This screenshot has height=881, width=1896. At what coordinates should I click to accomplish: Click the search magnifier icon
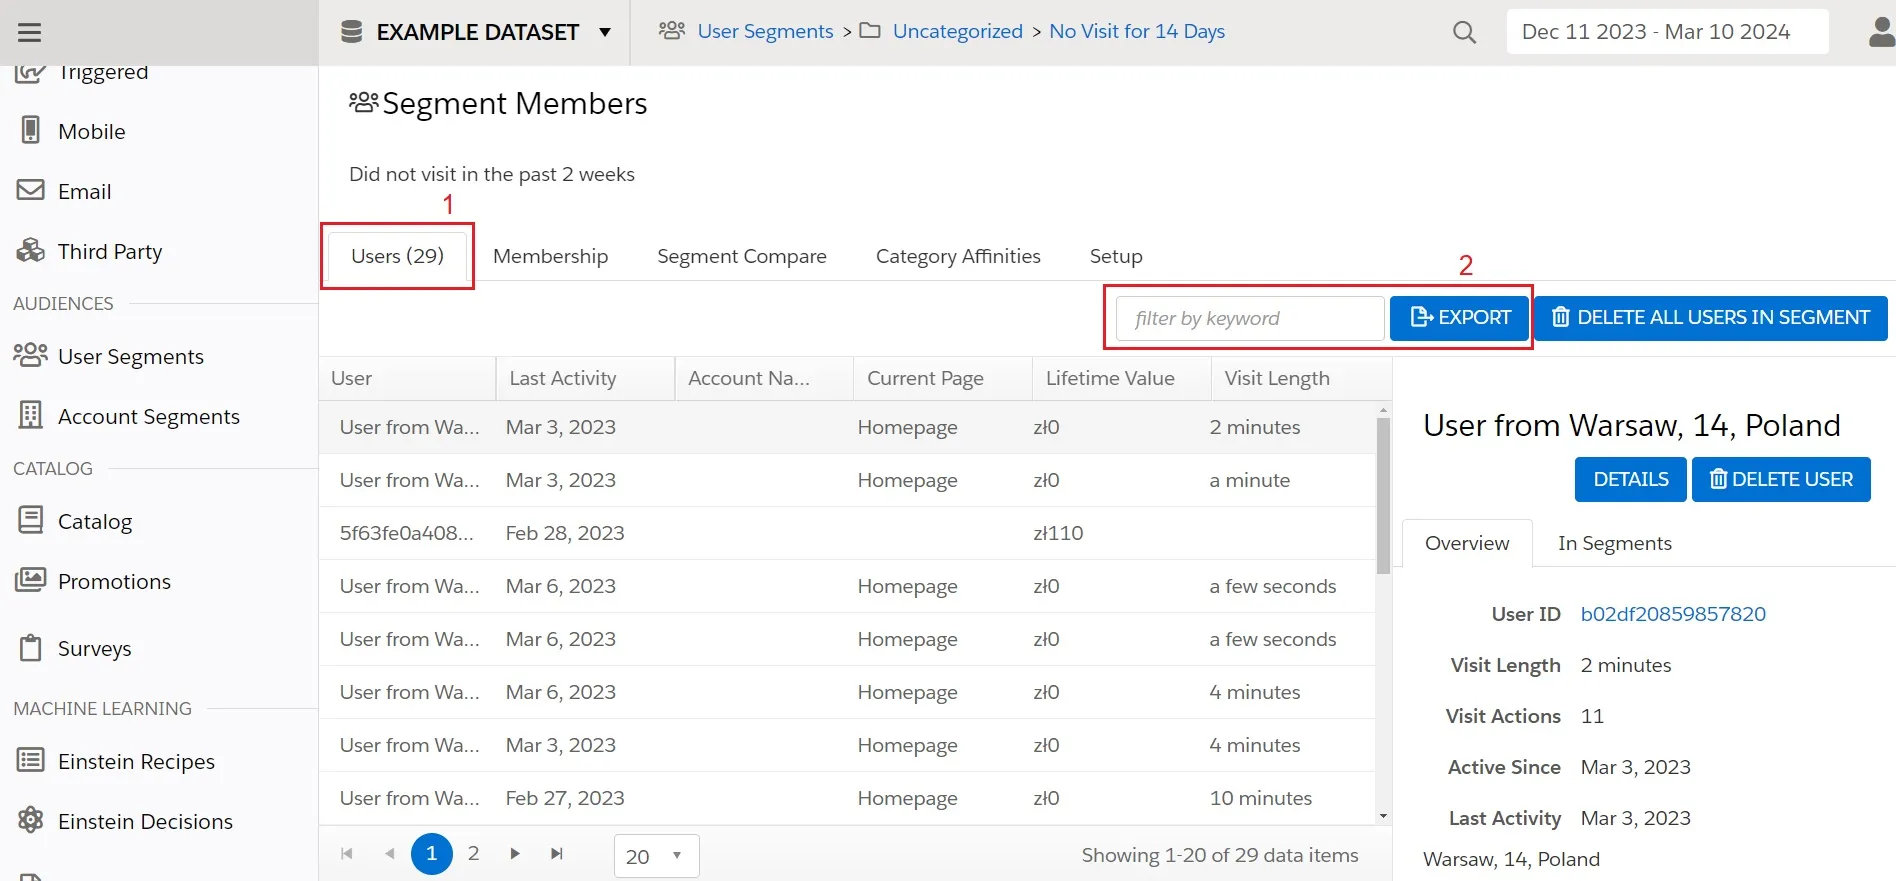click(x=1464, y=32)
